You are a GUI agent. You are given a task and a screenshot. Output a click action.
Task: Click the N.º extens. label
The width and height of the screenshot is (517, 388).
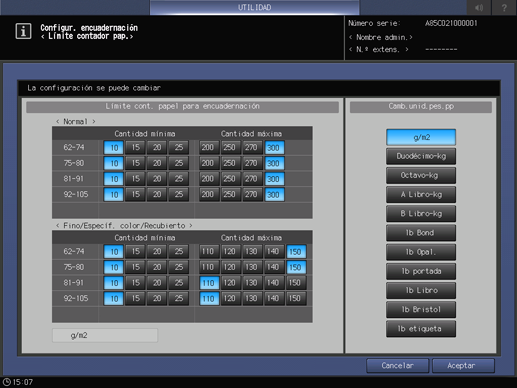click(379, 50)
